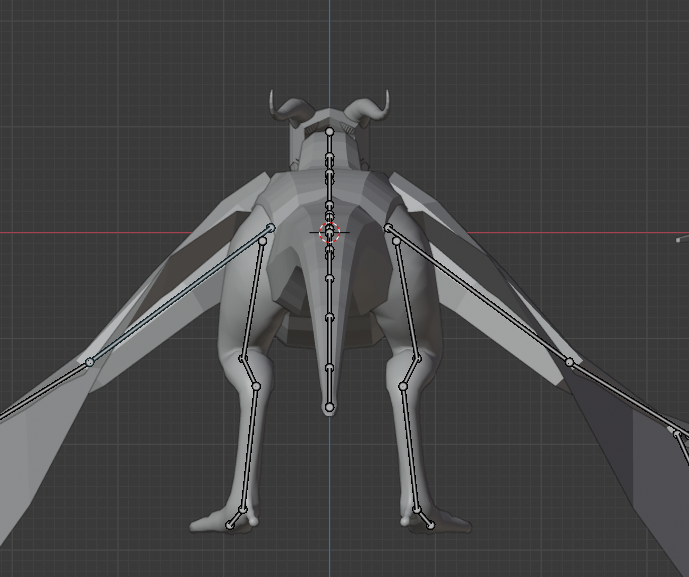Select the head bone tip joint
The height and width of the screenshot is (577, 689).
point(330,131)
